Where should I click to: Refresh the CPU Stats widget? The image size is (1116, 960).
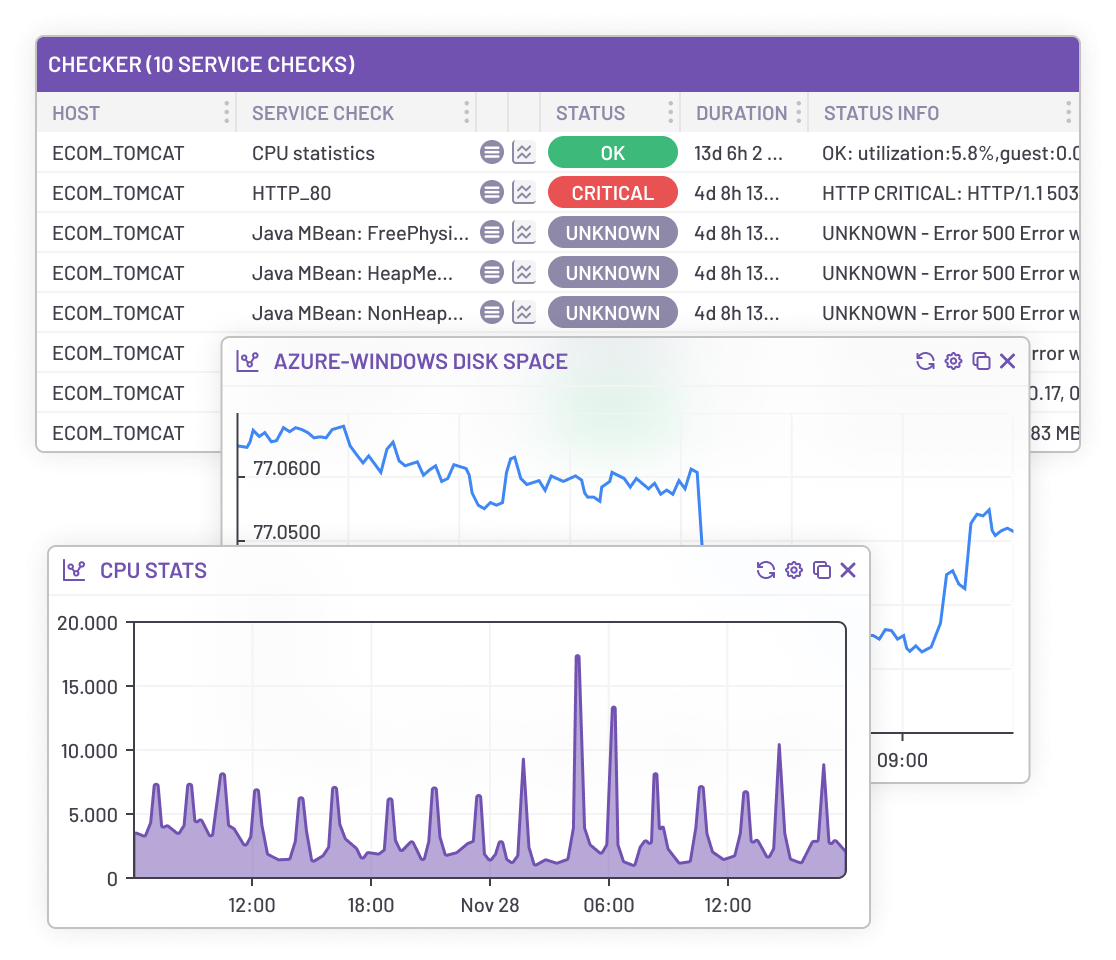click(765, 570)
